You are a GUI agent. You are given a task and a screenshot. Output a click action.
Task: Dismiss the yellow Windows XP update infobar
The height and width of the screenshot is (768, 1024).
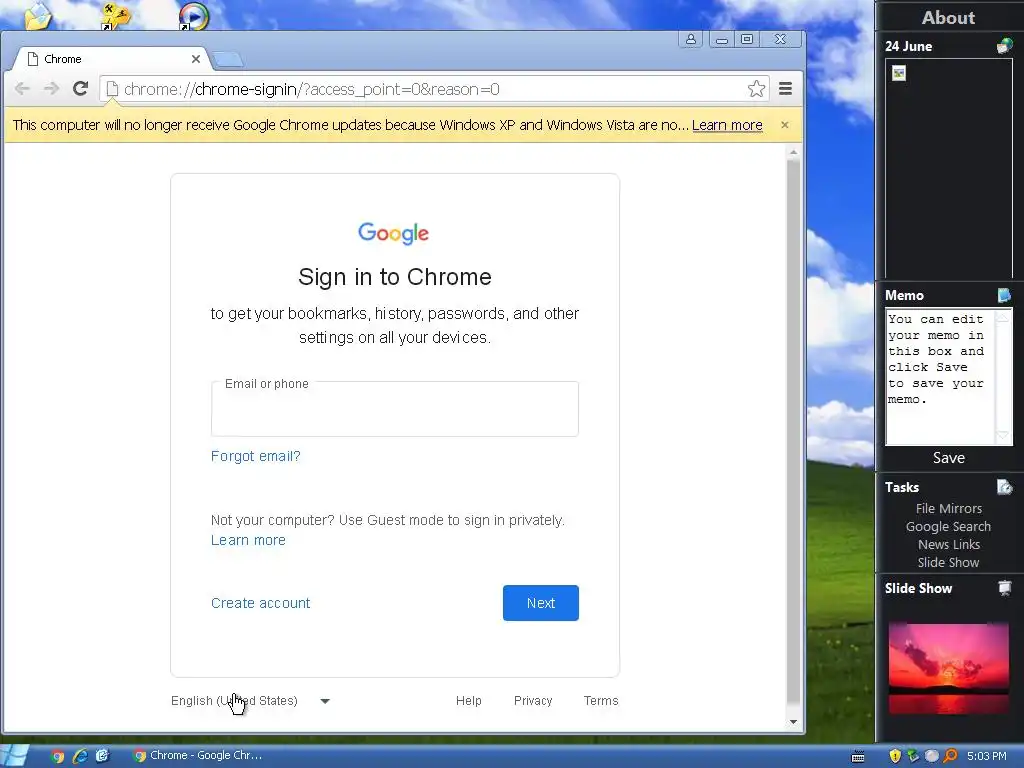[x=785, y=124]
